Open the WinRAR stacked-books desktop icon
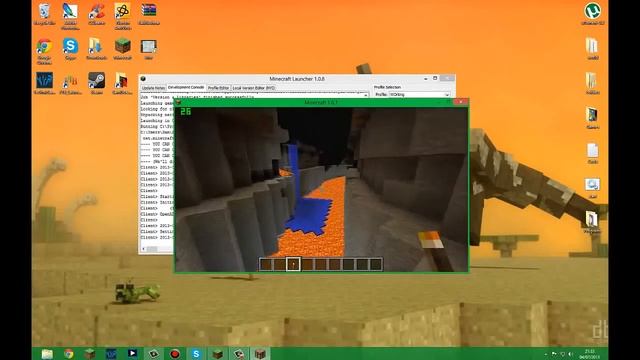The image size is (640, 360). click(149, 14)
